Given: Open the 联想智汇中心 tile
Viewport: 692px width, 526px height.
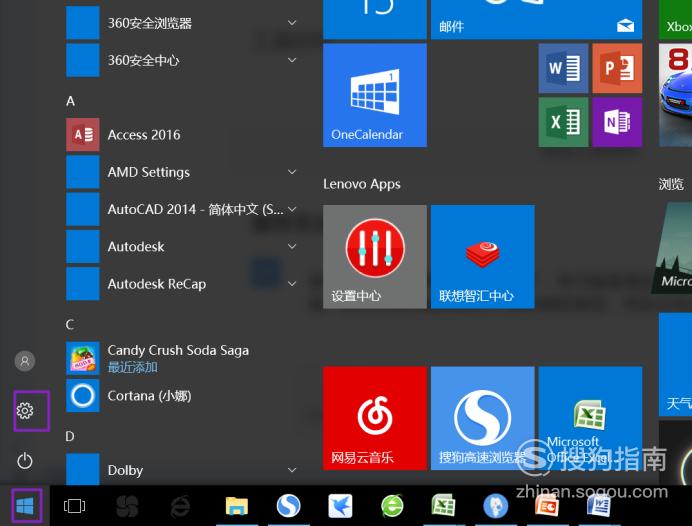Looking at the screenshot, I should pyautogui.click(x=483, y=256).
